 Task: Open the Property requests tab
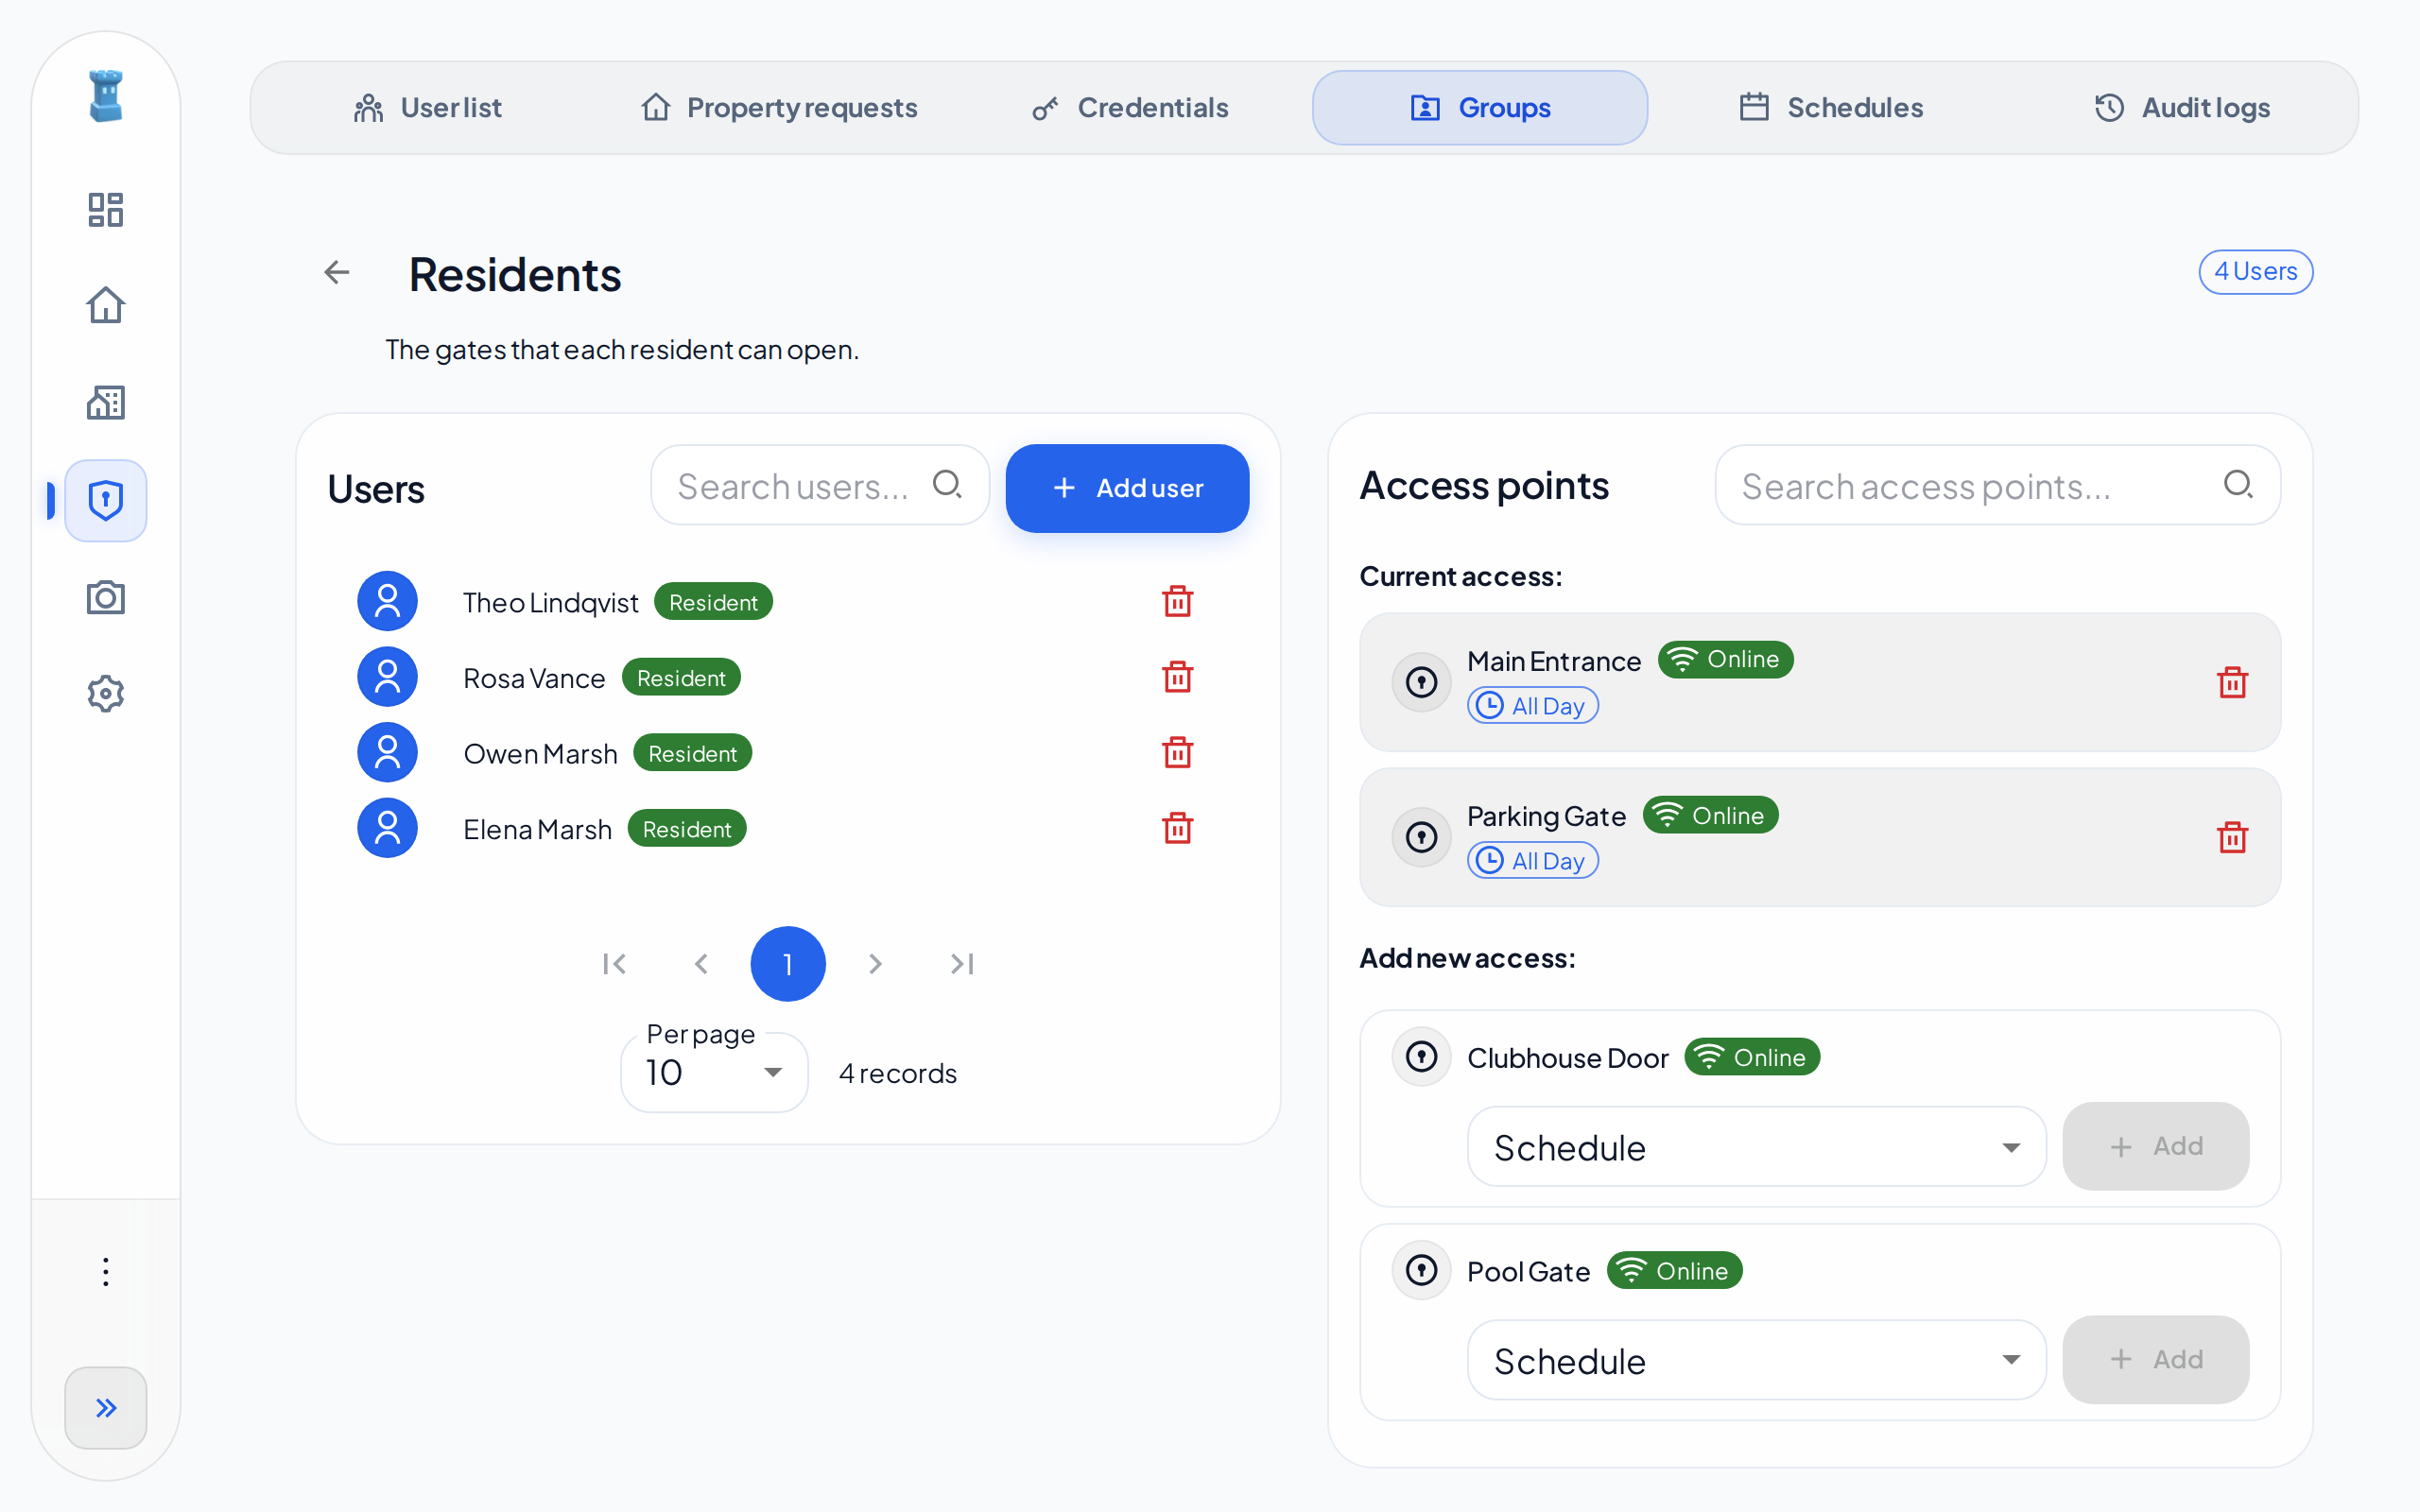click(778, 108)
